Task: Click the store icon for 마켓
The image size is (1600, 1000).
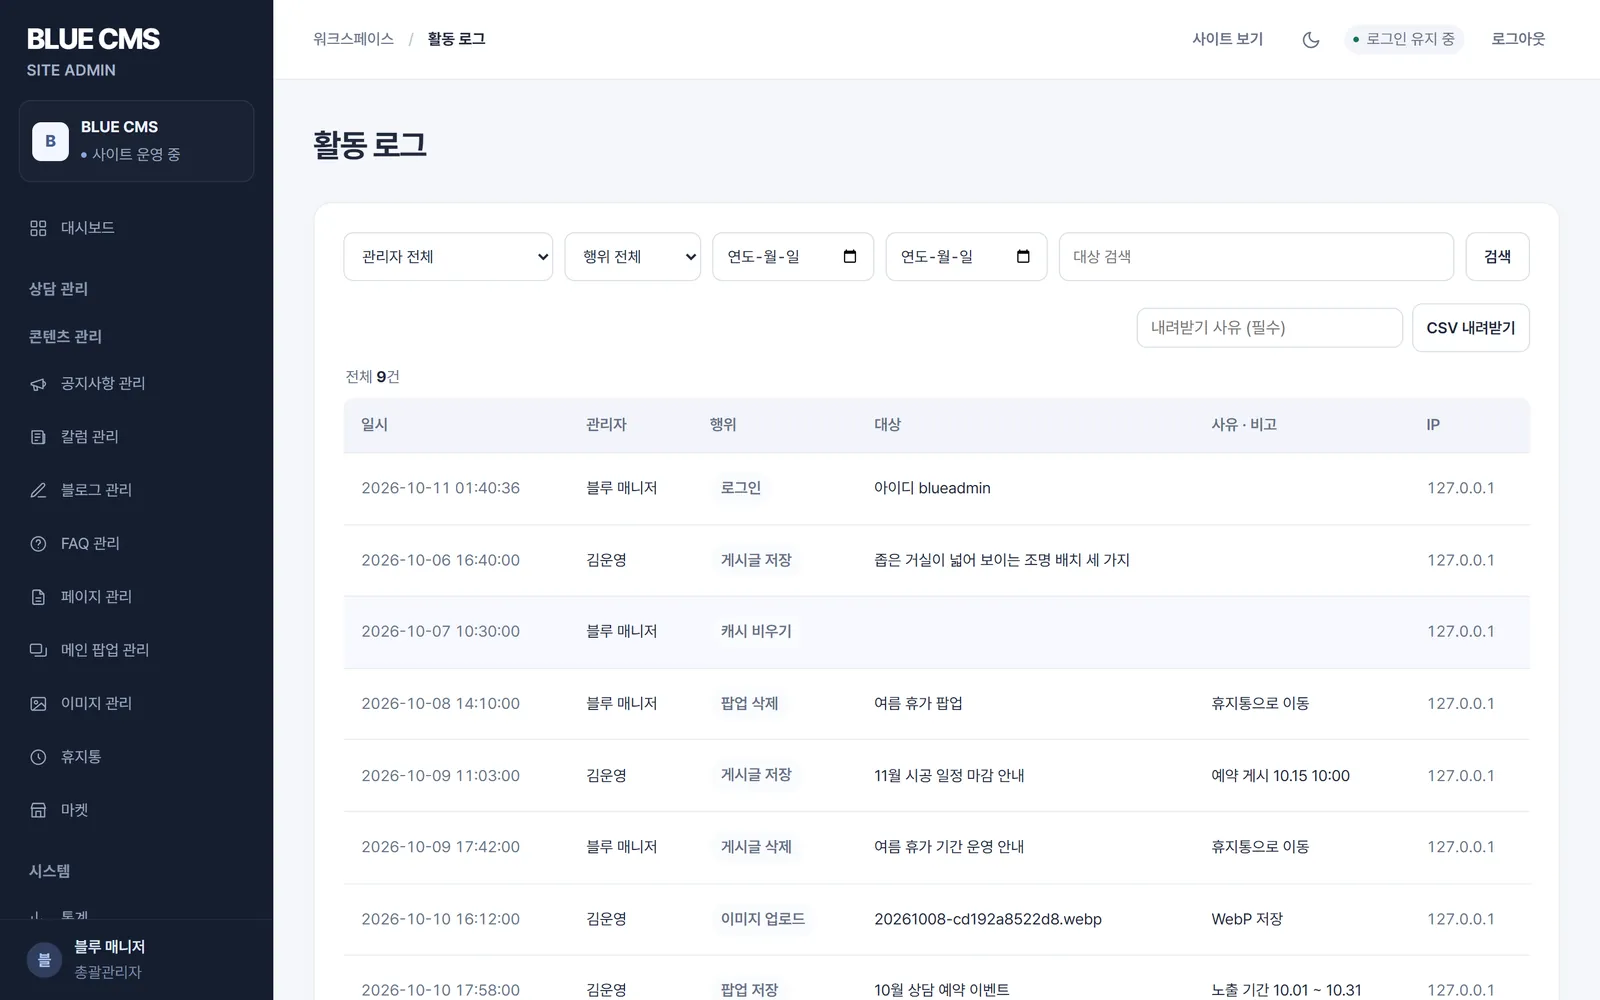Action: (38, 810)
